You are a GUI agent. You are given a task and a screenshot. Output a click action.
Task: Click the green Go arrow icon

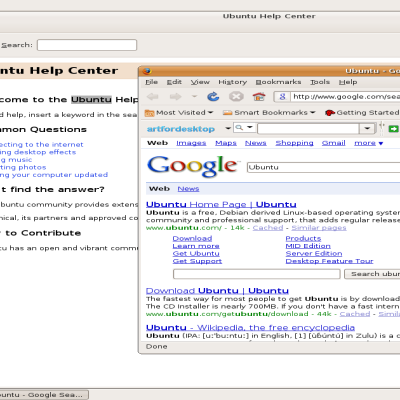(x=394, y=129)
